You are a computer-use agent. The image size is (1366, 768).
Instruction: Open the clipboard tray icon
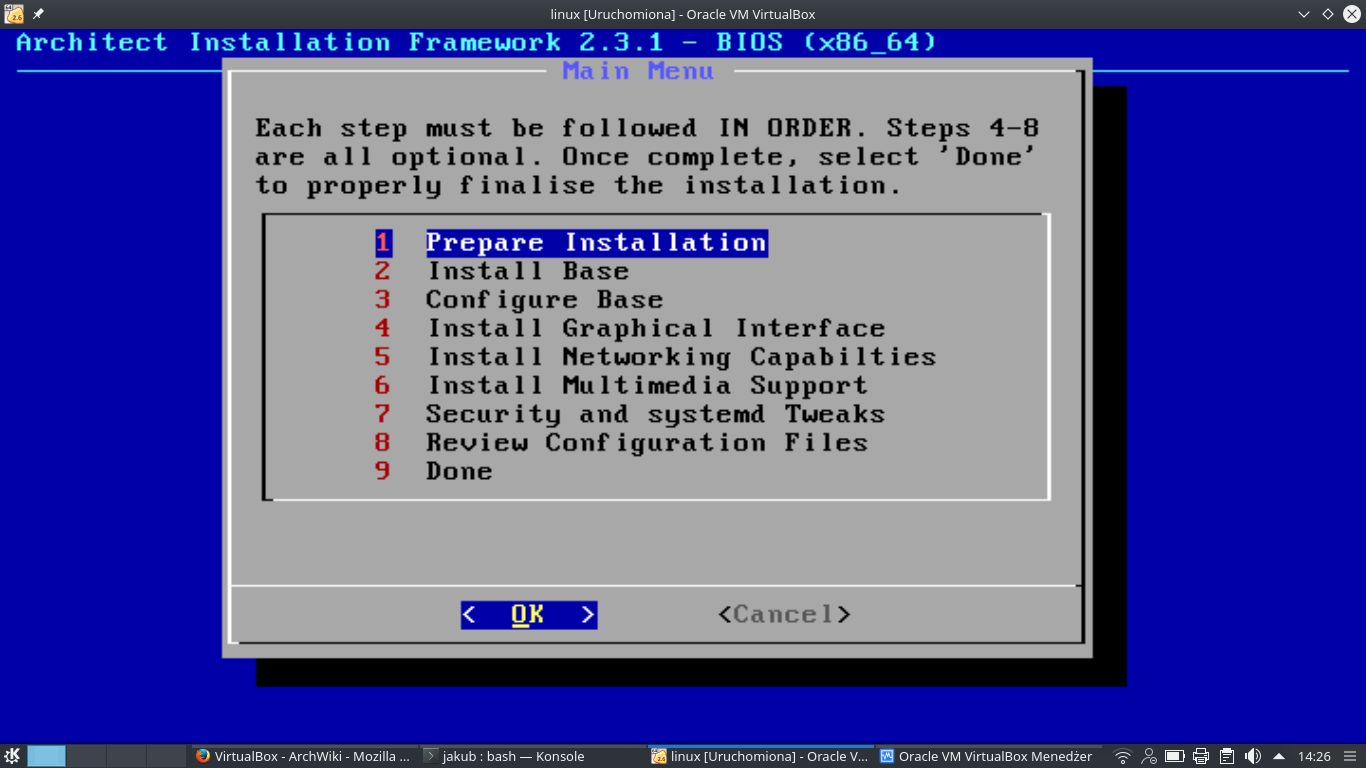pos(1227,756)
